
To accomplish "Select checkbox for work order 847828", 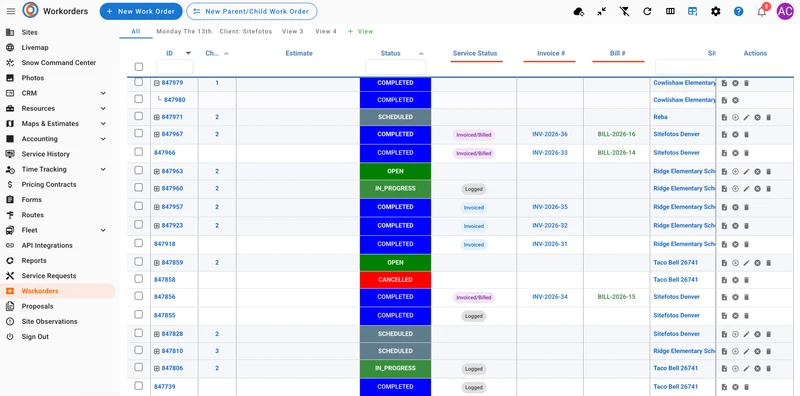I will click(x=139, y=333).
